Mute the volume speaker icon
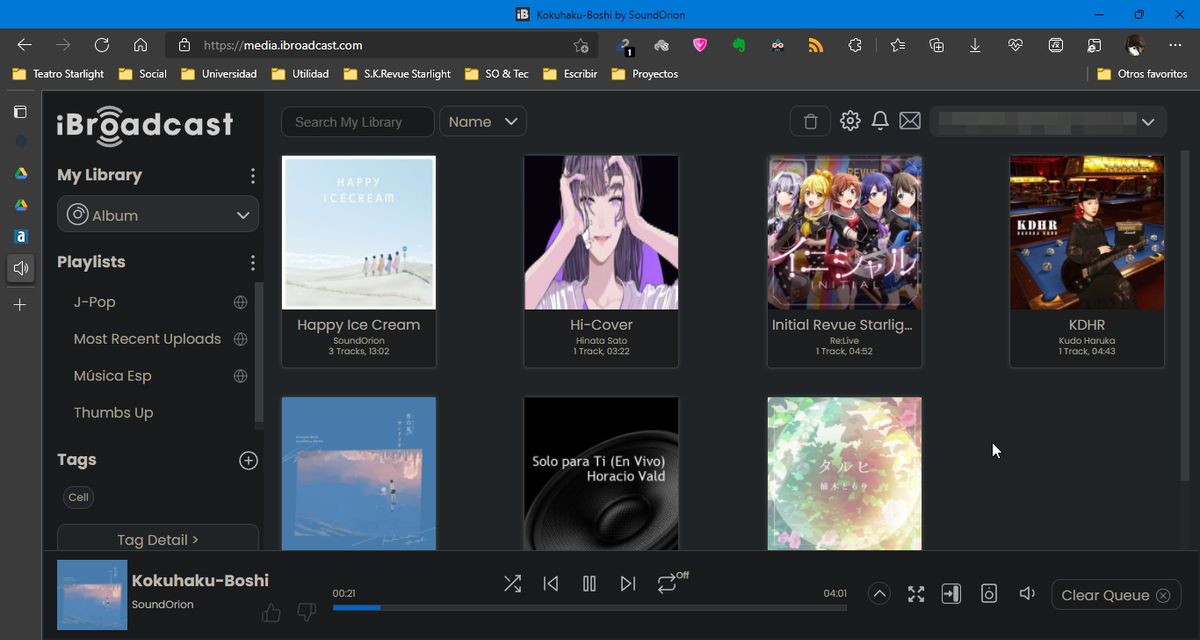The image size is (1200, 640). click(1026, 593)
